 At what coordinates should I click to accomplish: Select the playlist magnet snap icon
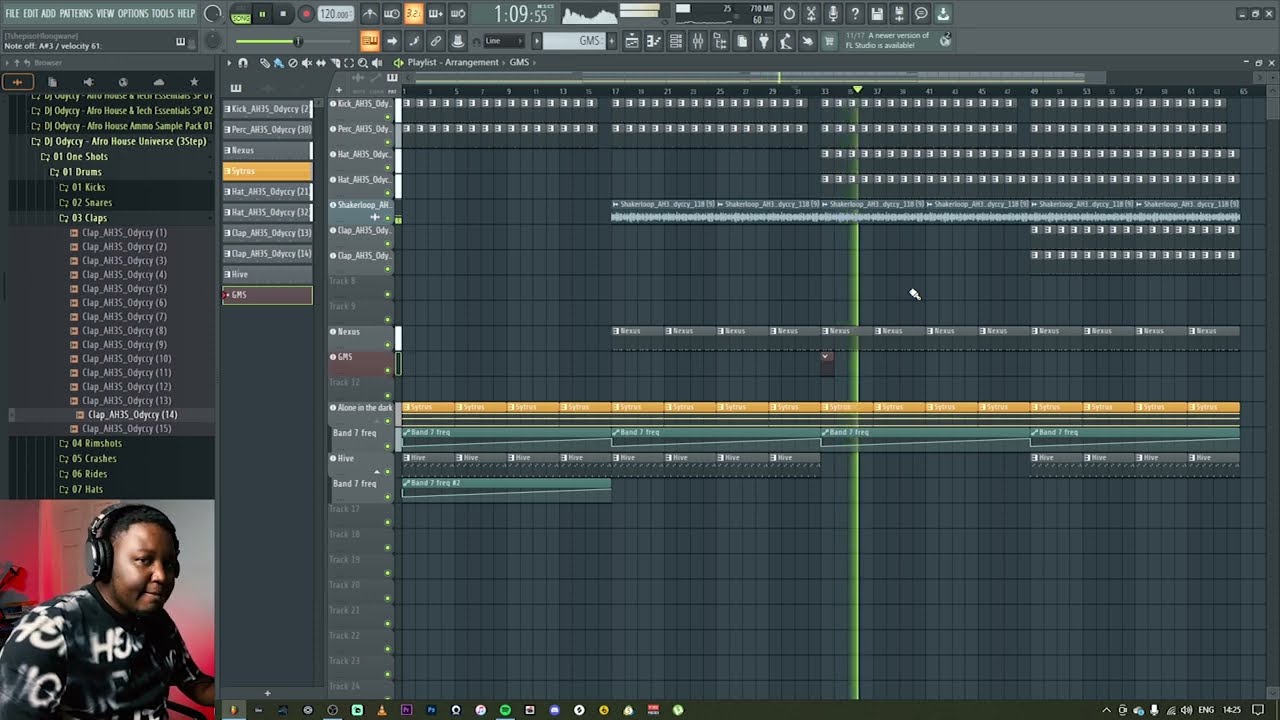[x=243, y=63]
